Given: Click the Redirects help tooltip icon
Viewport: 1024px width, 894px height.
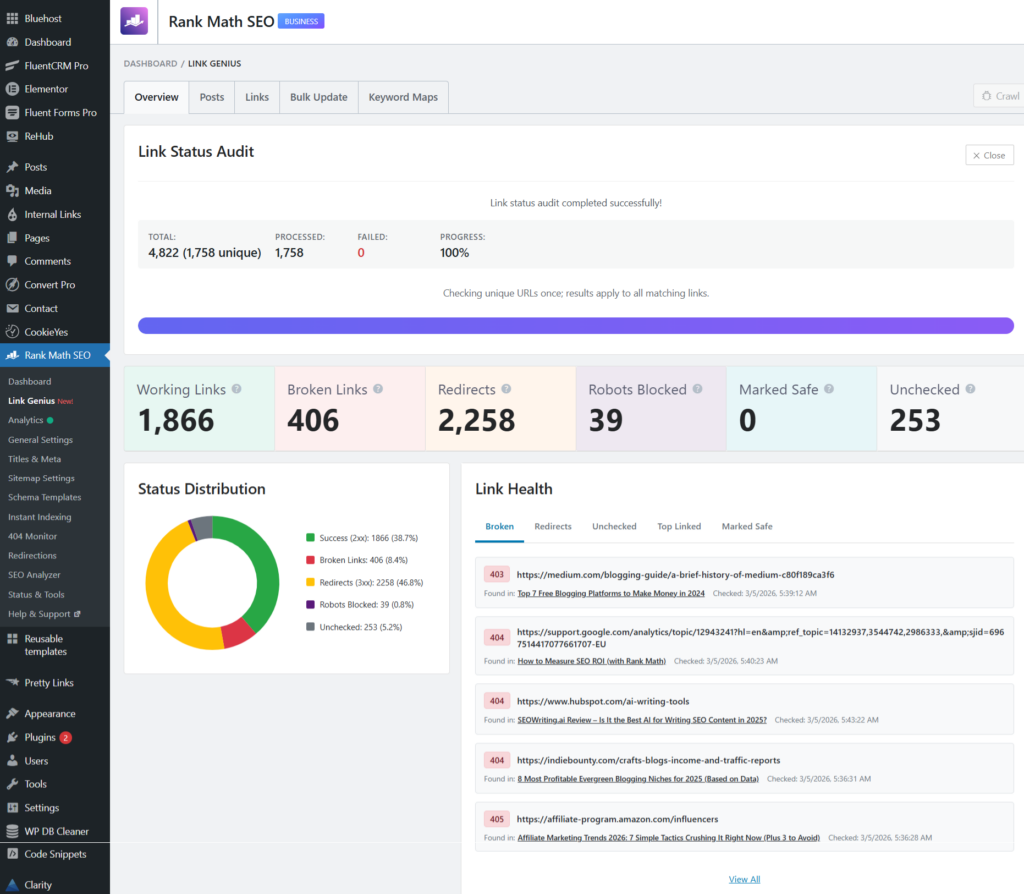Looking at the screenshot, I should (x=508, y=388).
